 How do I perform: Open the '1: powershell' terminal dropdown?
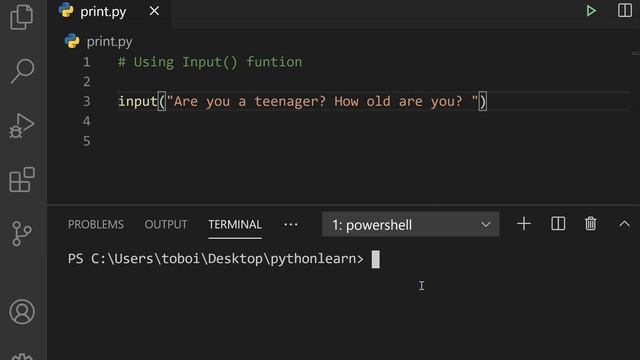pyautogui.click(x=411, y=224)
